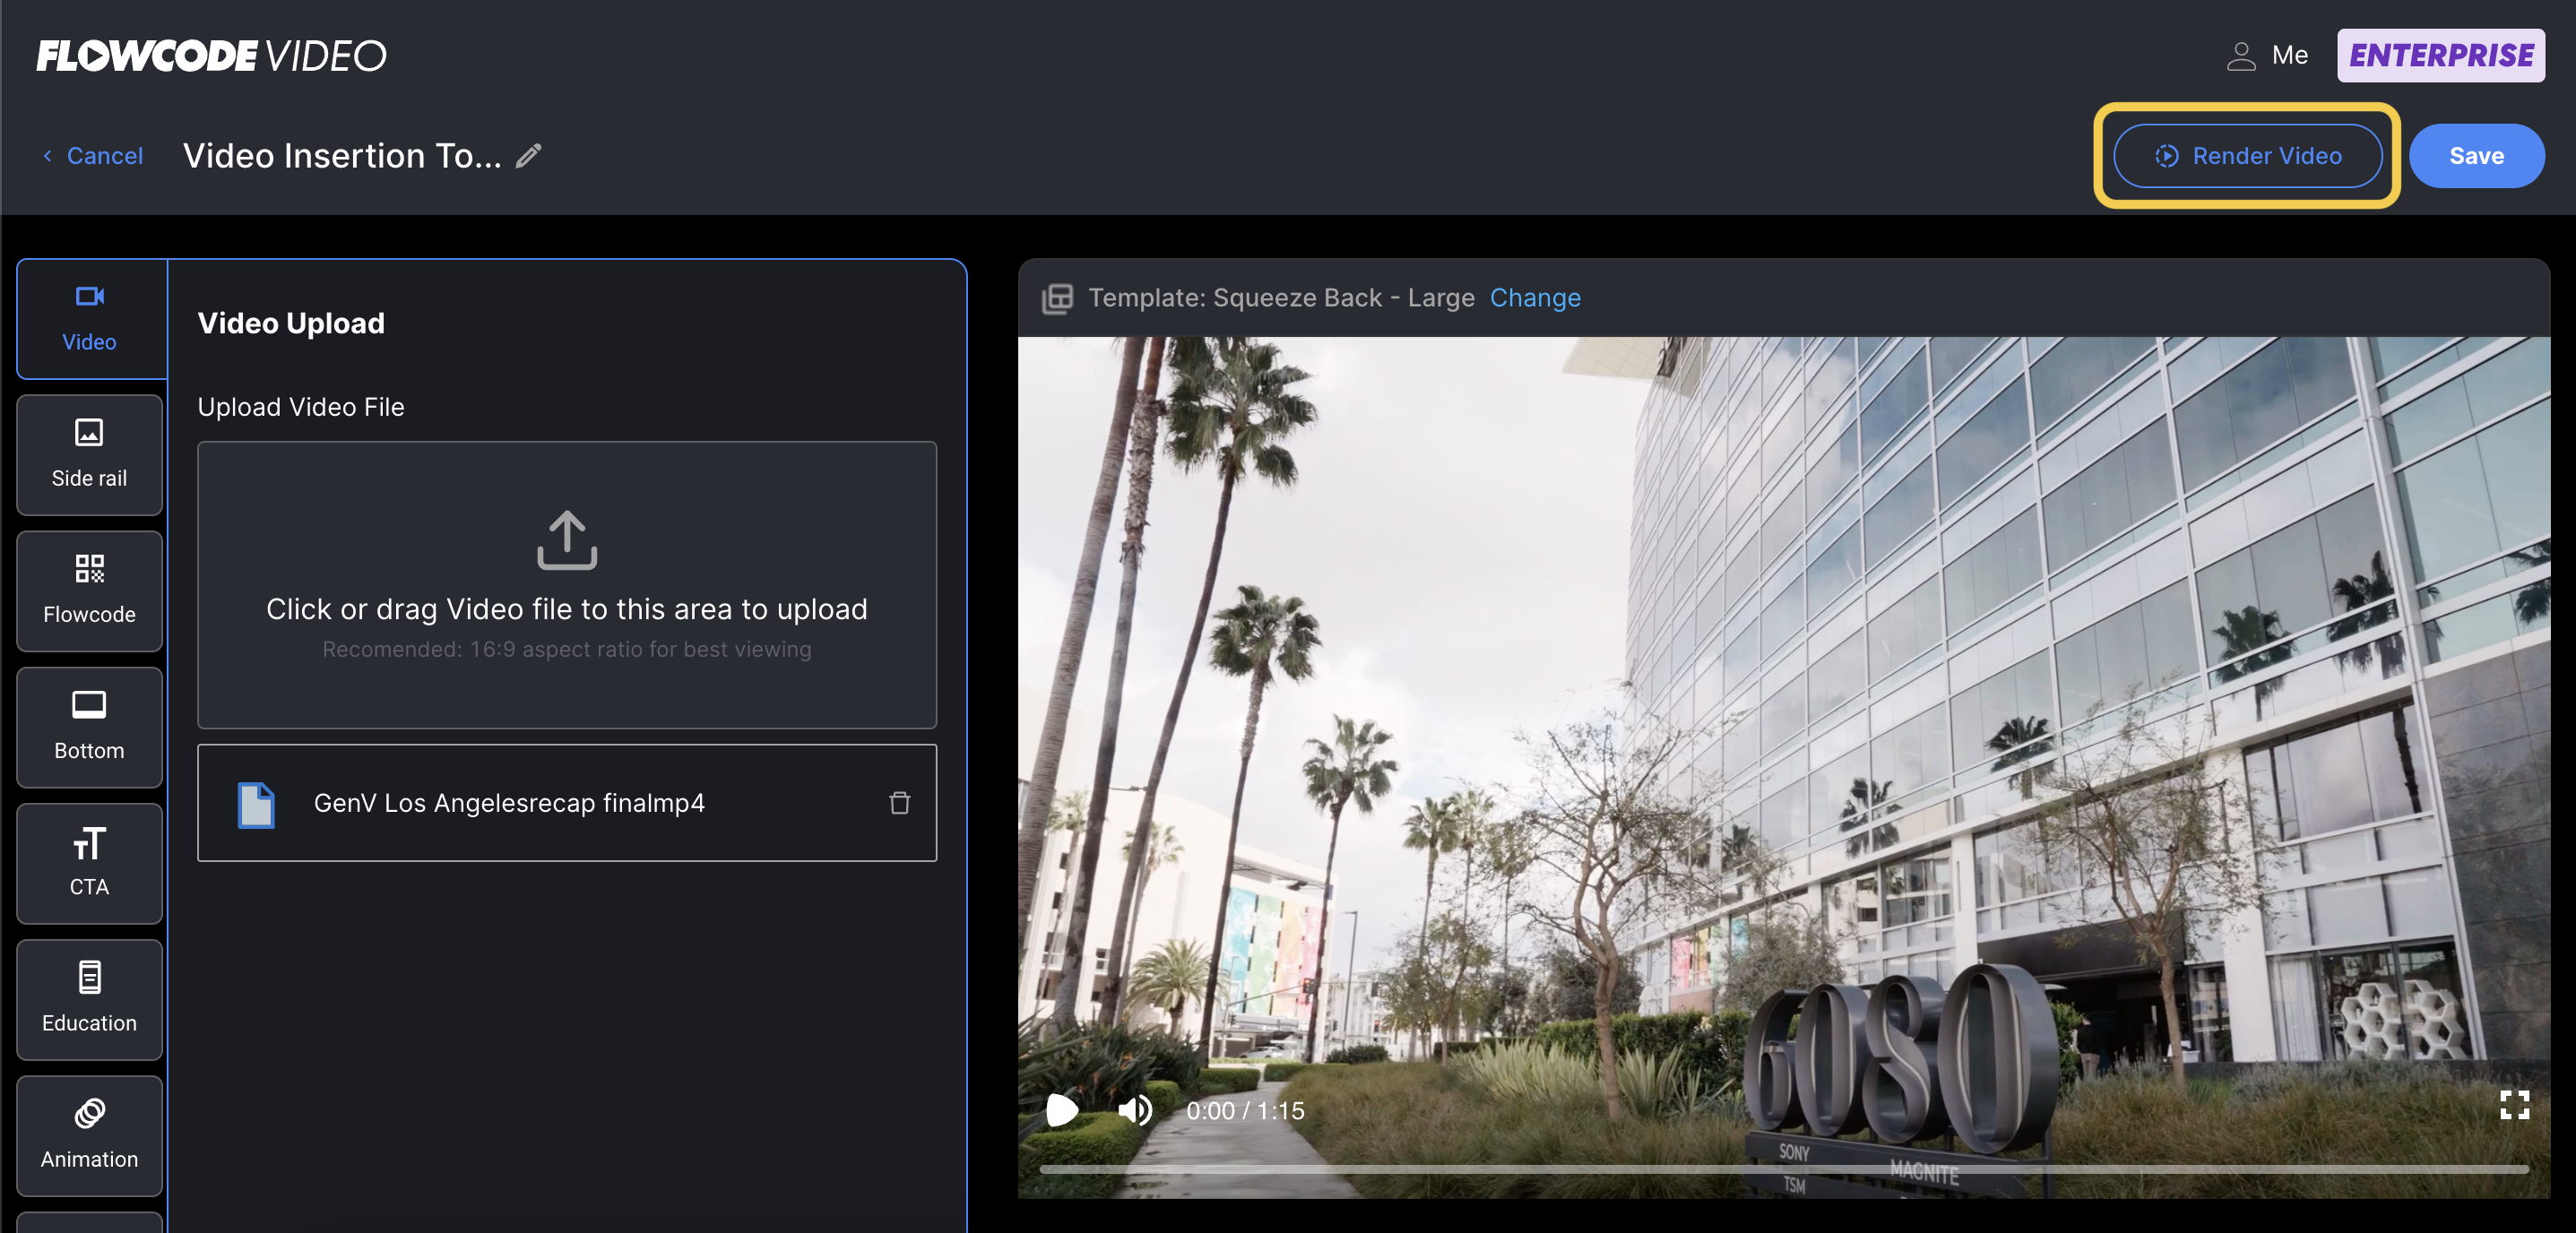2576x1233 pixels.
Task: Click the 16:9 aspect ratio recommendation text
Action: (567, 649)
